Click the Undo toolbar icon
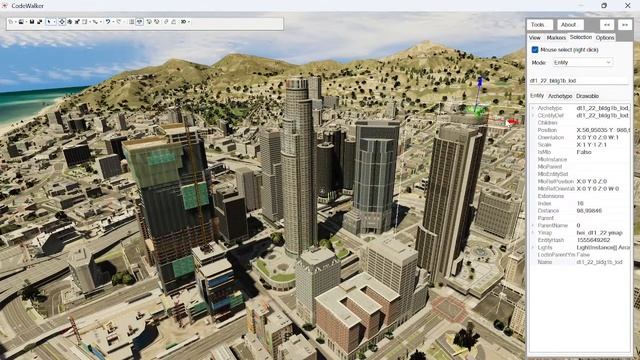 pos(108,22)
